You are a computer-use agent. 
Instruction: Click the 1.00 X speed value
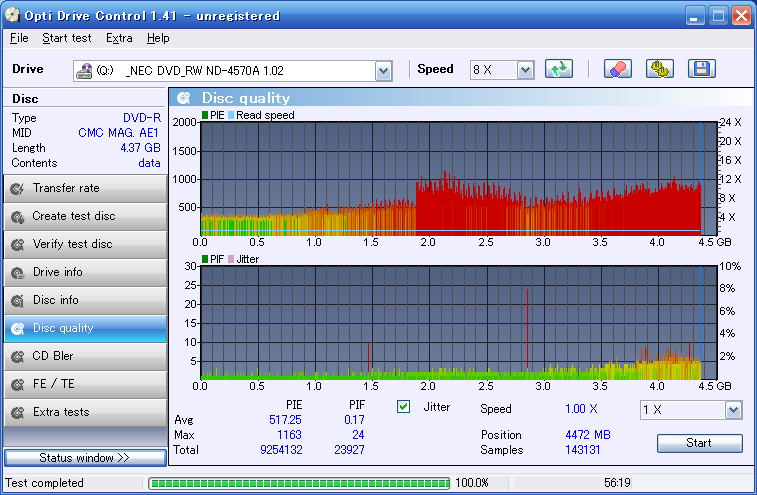point(581,409)
